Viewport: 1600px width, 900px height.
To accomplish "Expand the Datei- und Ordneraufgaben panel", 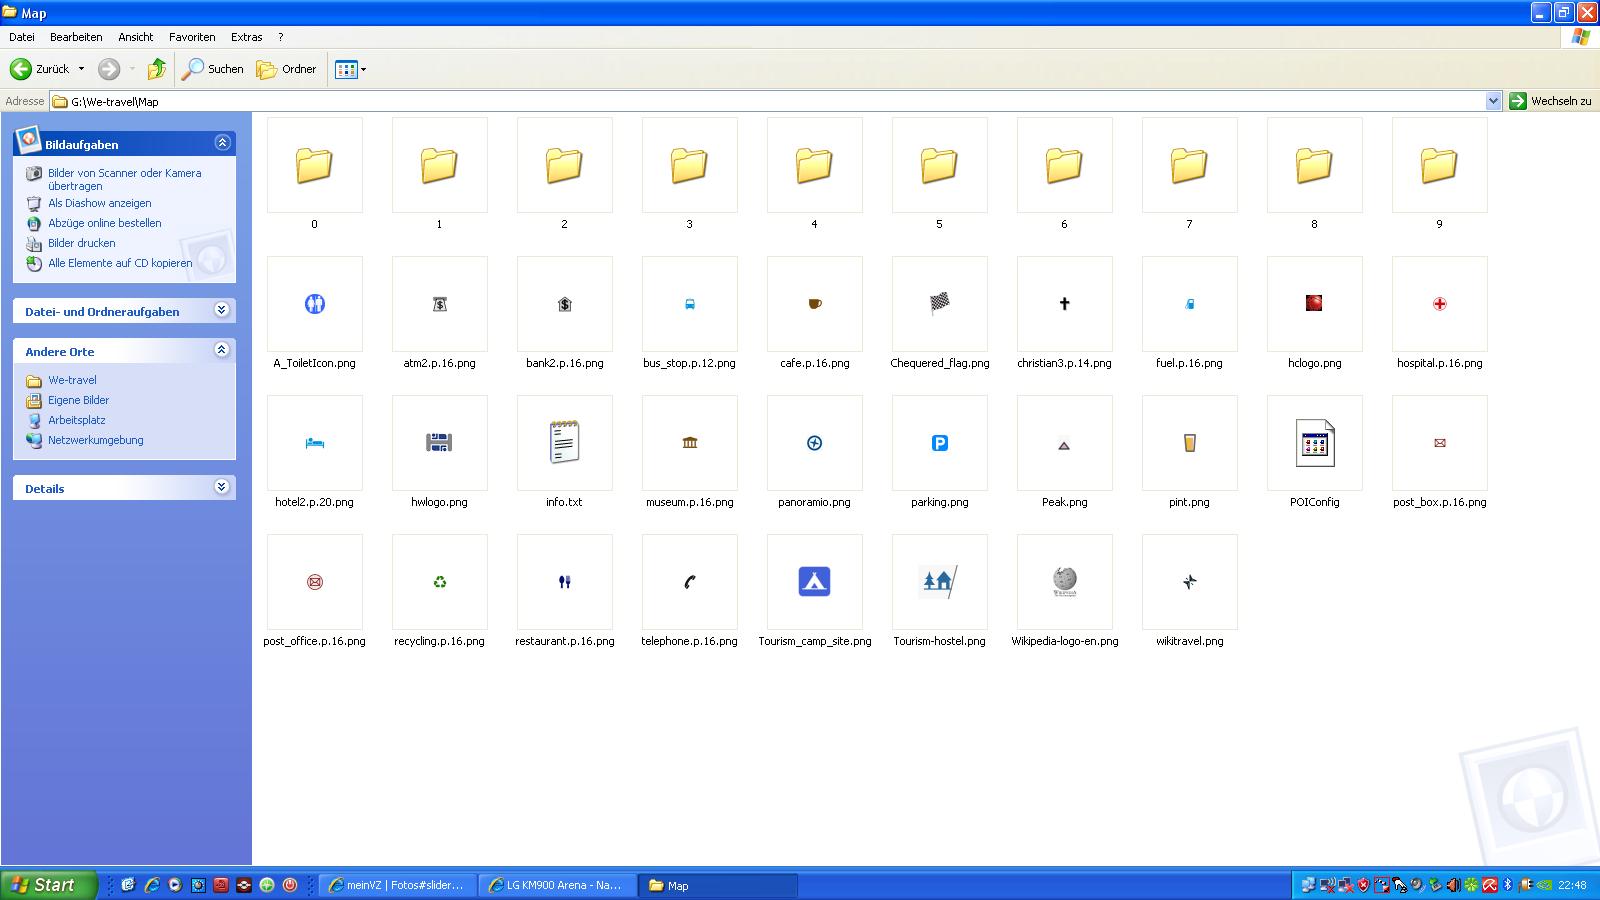I will click(222, 310).
